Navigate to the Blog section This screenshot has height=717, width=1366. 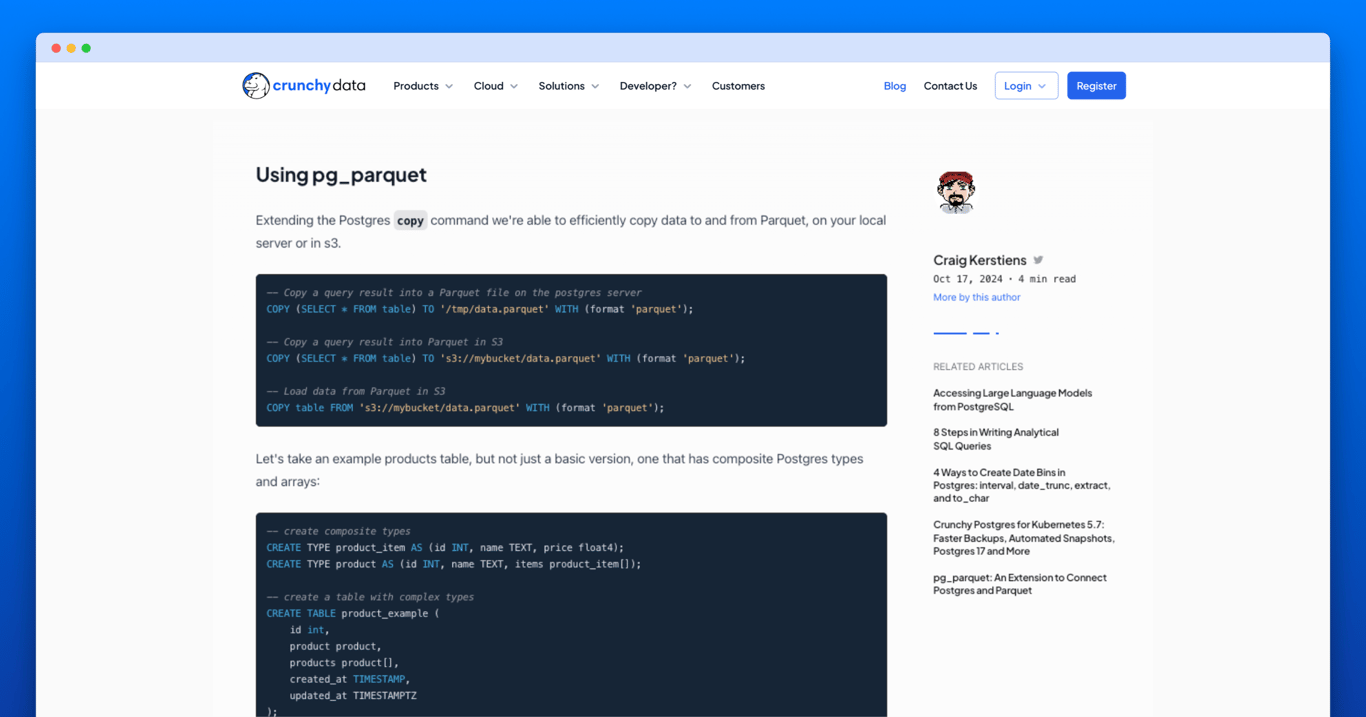tap(894, 86)
